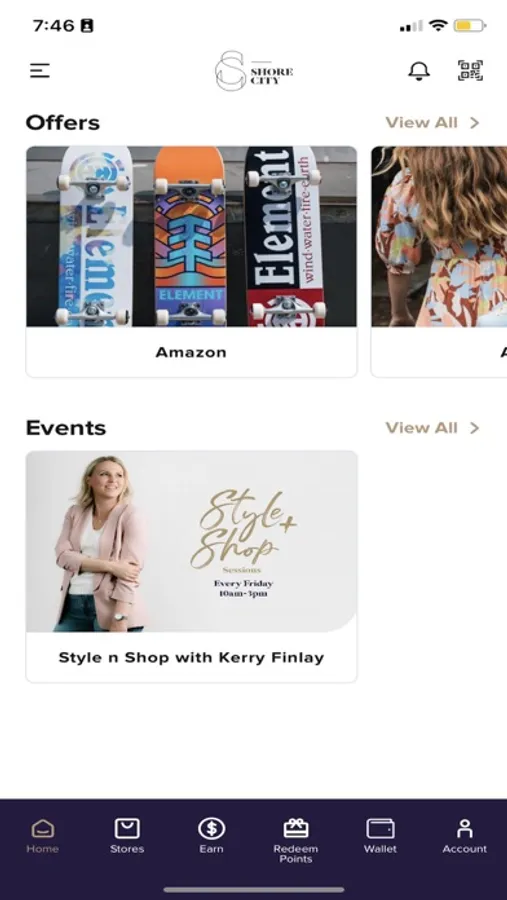Open the Stores shopping bag icon
The height and width of the screenshot is (900, 507).
point(127,828)
